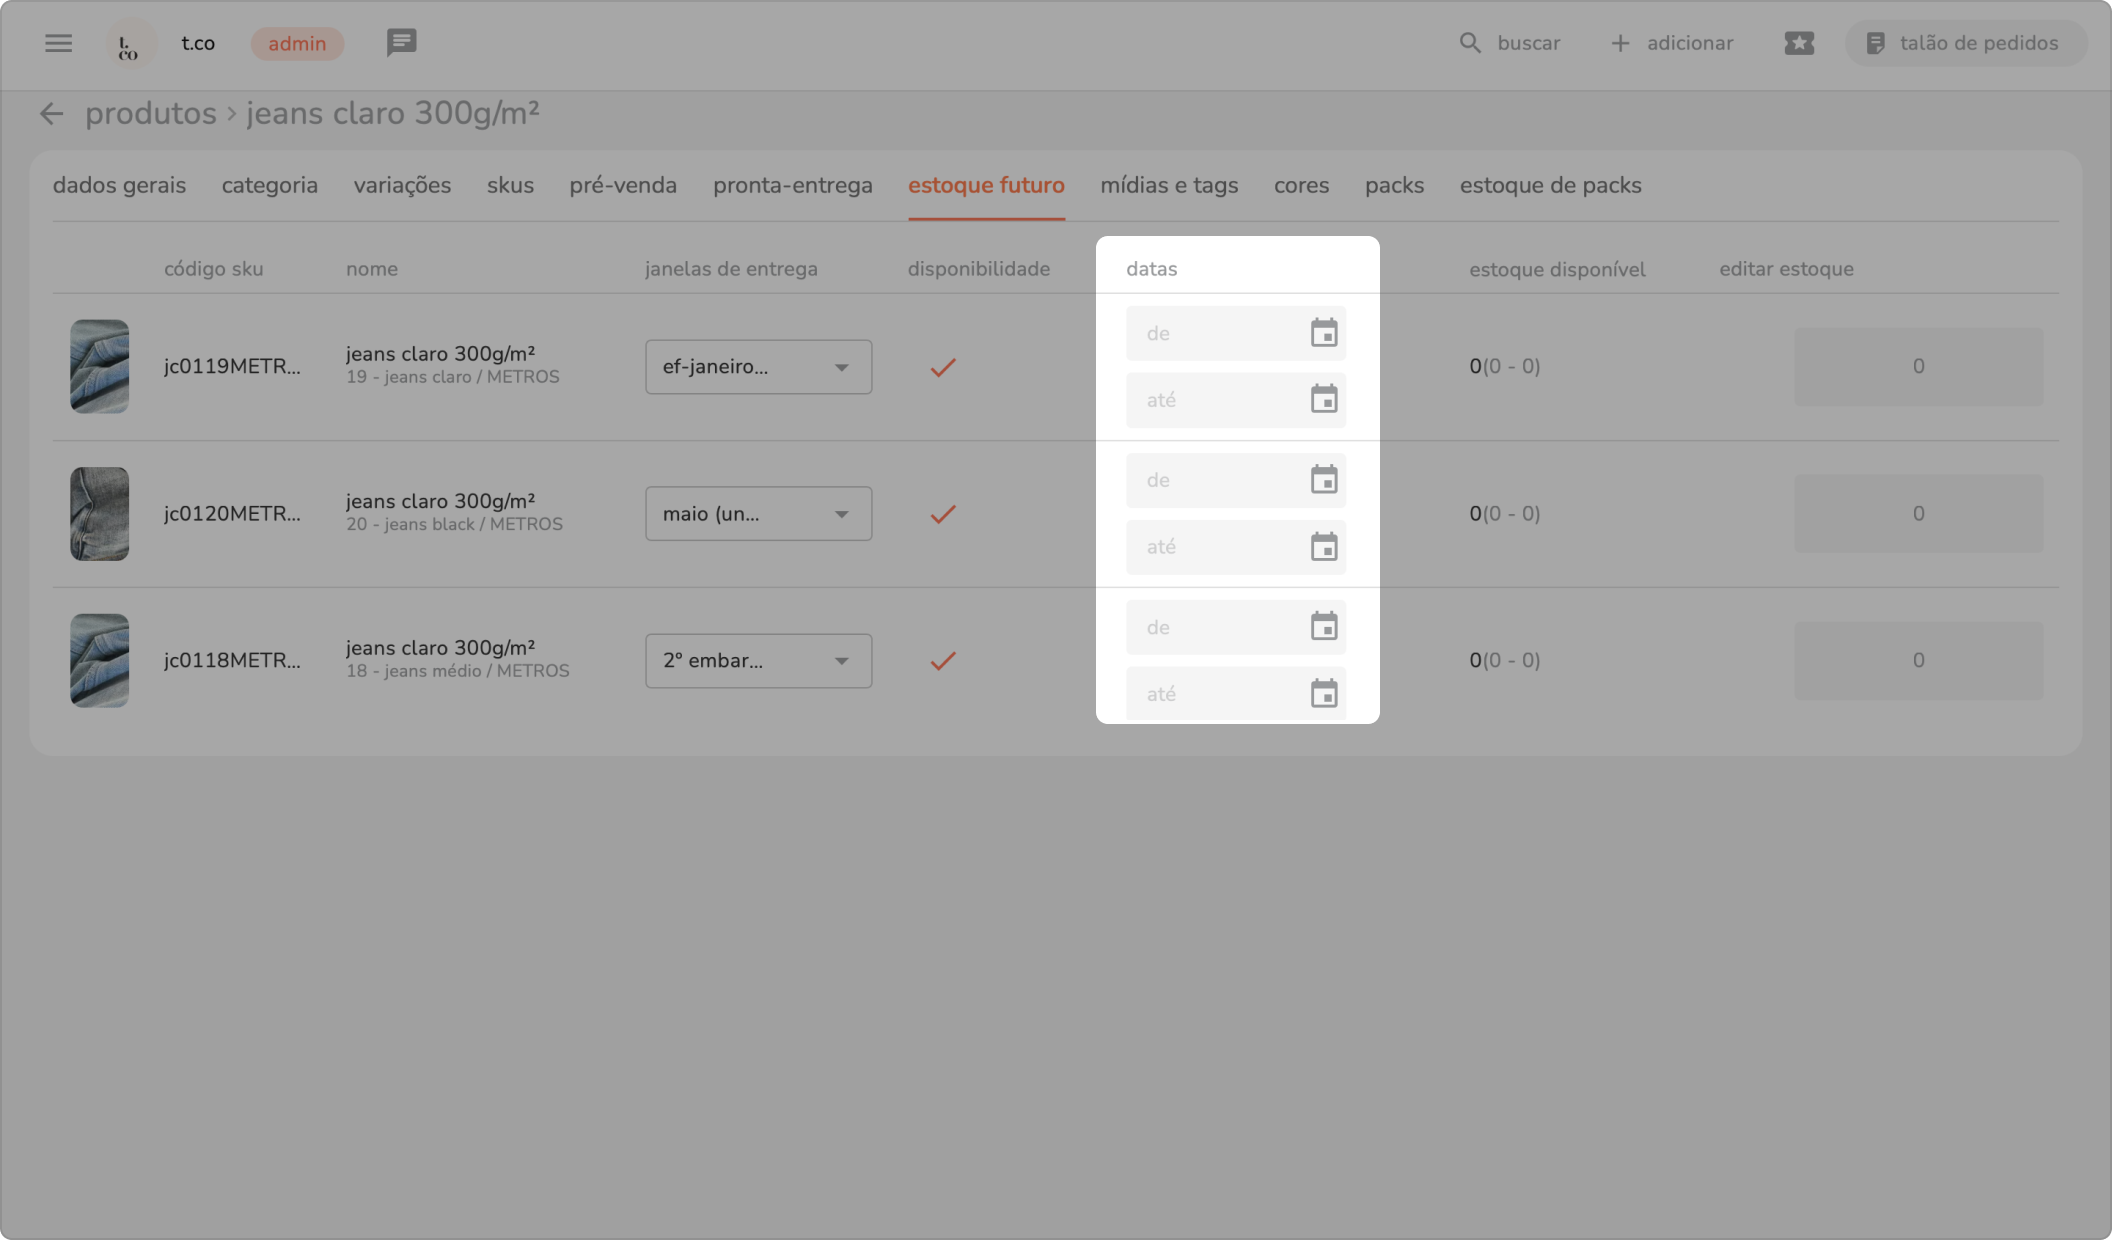Switch to the estoque de packs tab
The image size is (2112, 1240).
tap(1550, 186)
